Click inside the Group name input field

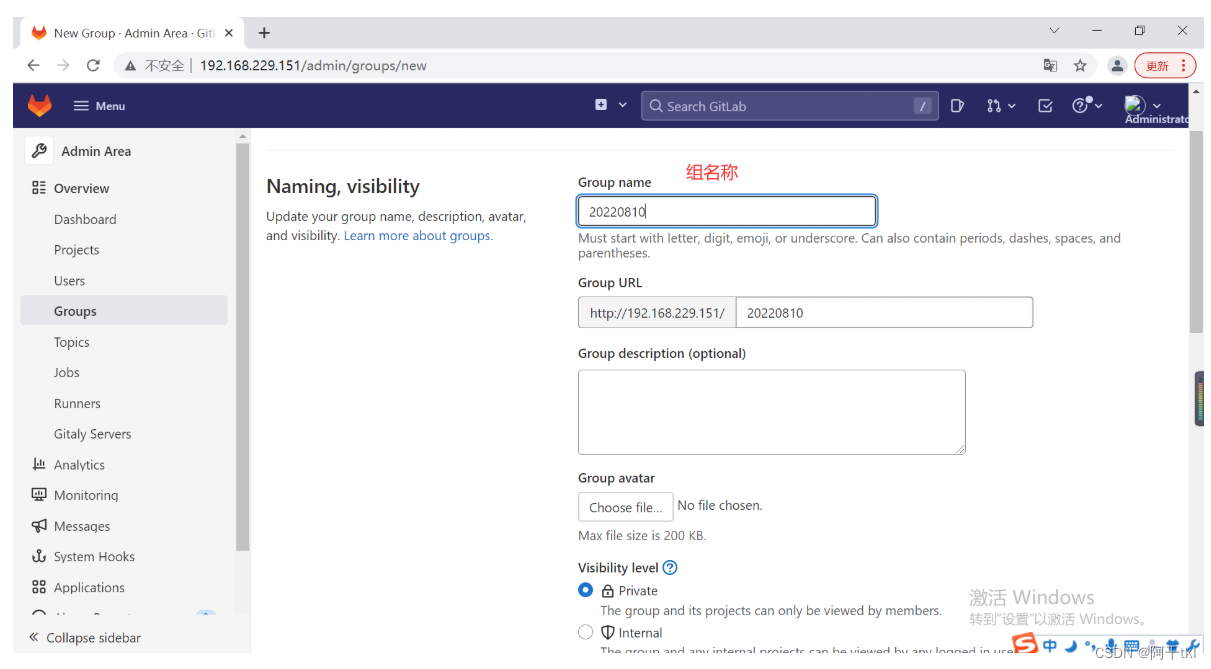coord(726,211)
